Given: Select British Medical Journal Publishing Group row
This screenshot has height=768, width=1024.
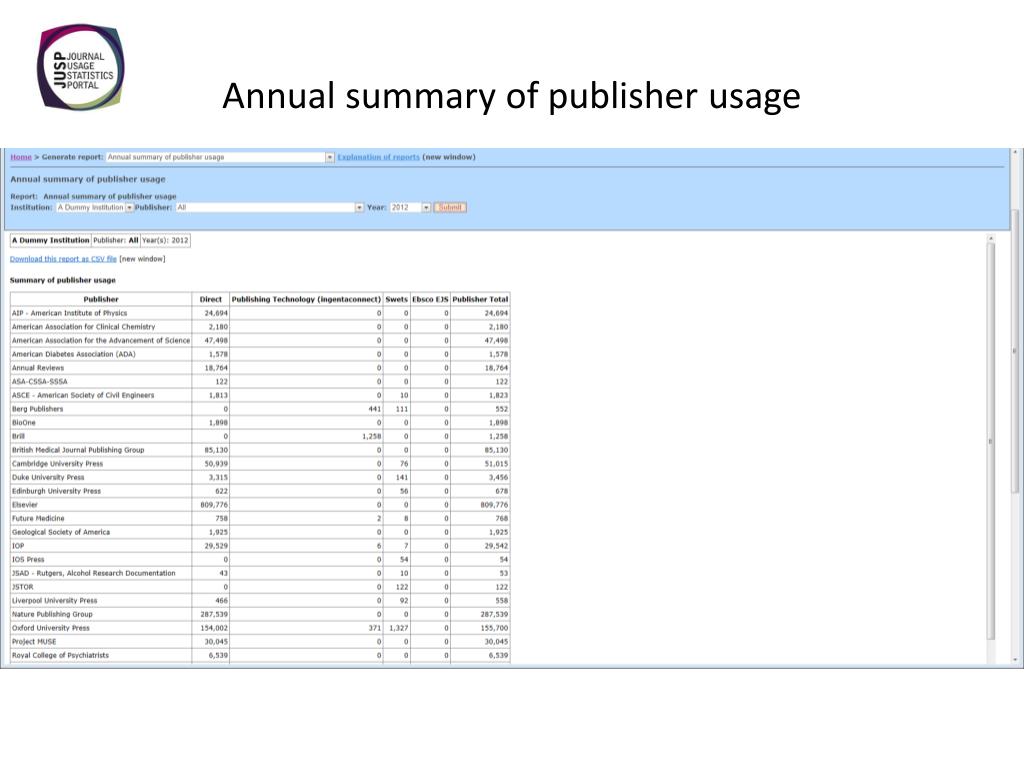Looking at the screenshot, I should click(x=260, y=451).
